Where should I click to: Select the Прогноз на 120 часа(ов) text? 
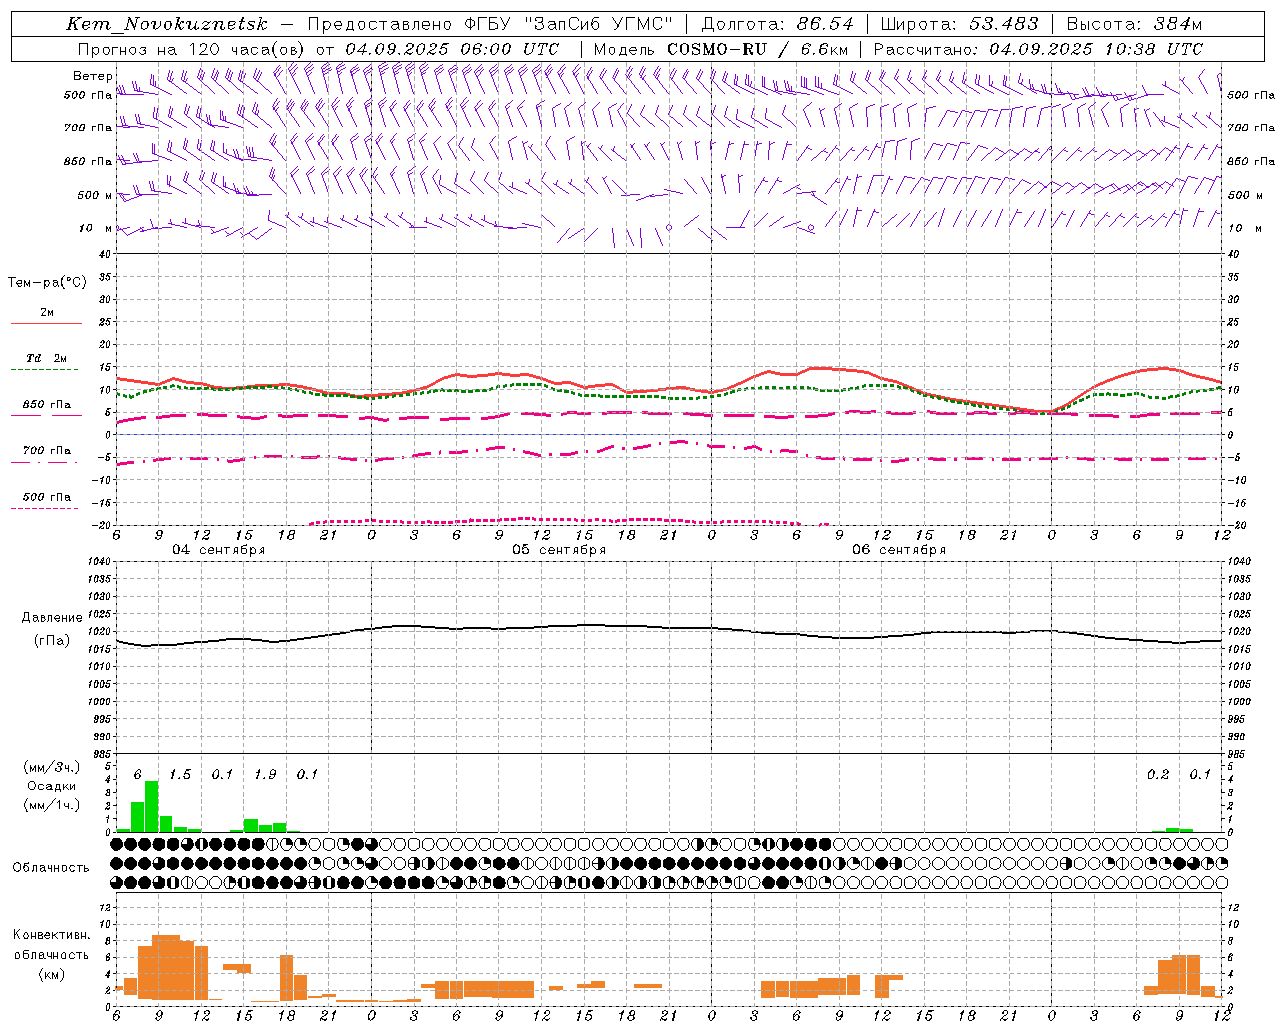(192, 49)
